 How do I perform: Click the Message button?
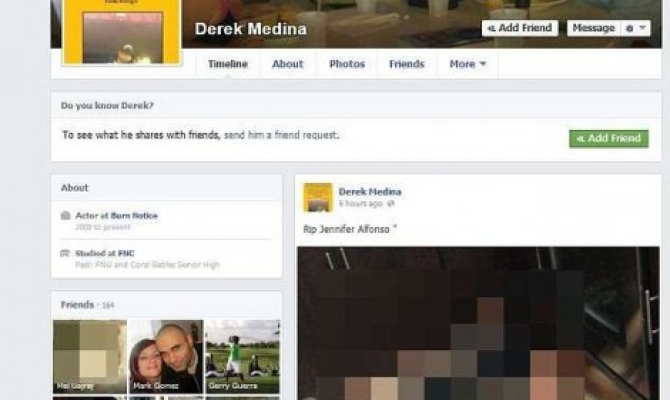click(x=594, y=28)
